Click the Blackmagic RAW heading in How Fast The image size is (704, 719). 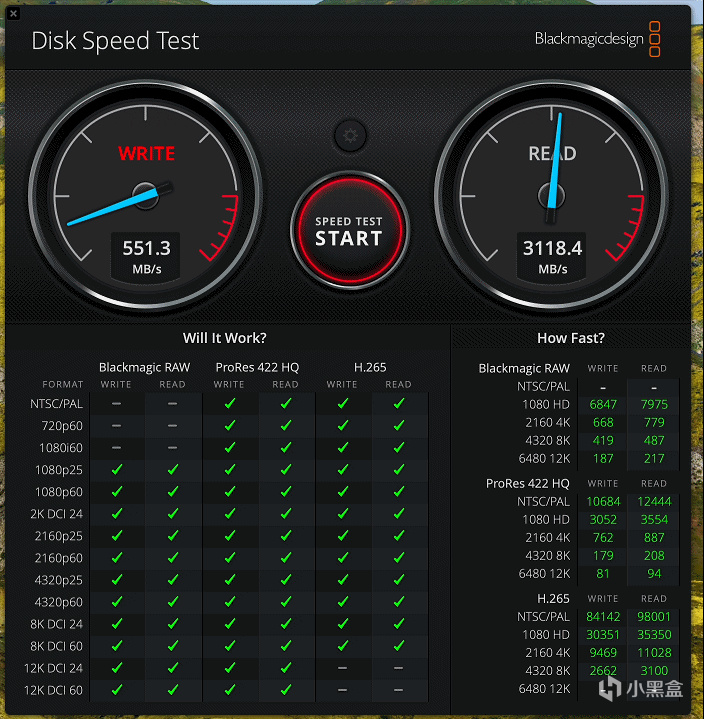[524, 368]
